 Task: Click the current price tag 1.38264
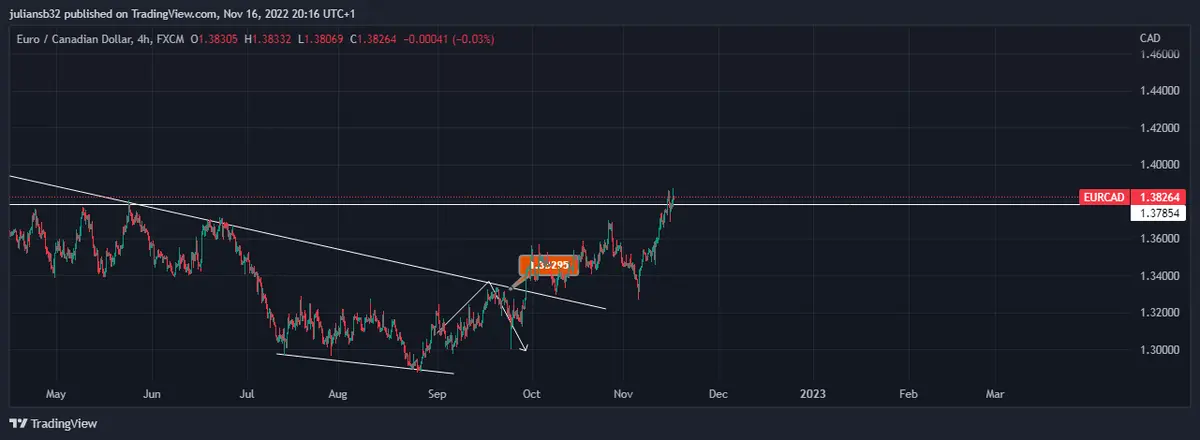pyautogui.click(x=1158, y=198)
